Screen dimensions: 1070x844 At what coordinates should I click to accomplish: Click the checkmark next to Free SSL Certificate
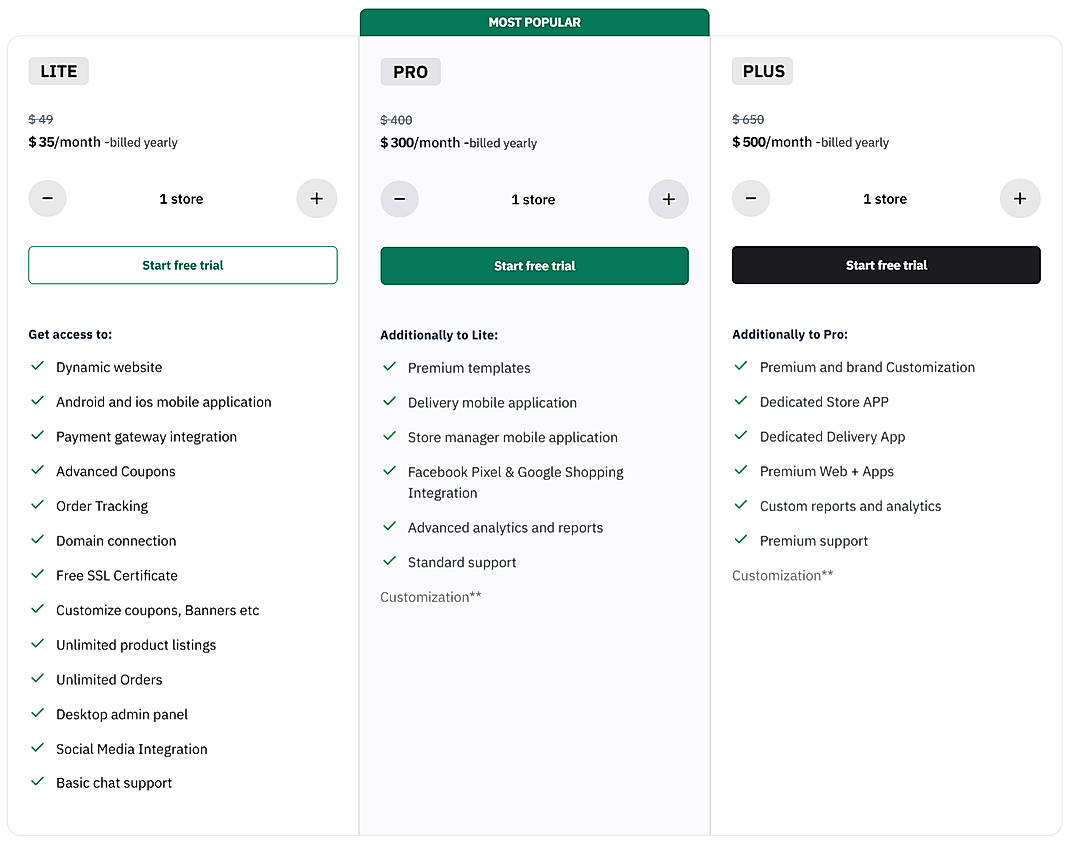38,575
